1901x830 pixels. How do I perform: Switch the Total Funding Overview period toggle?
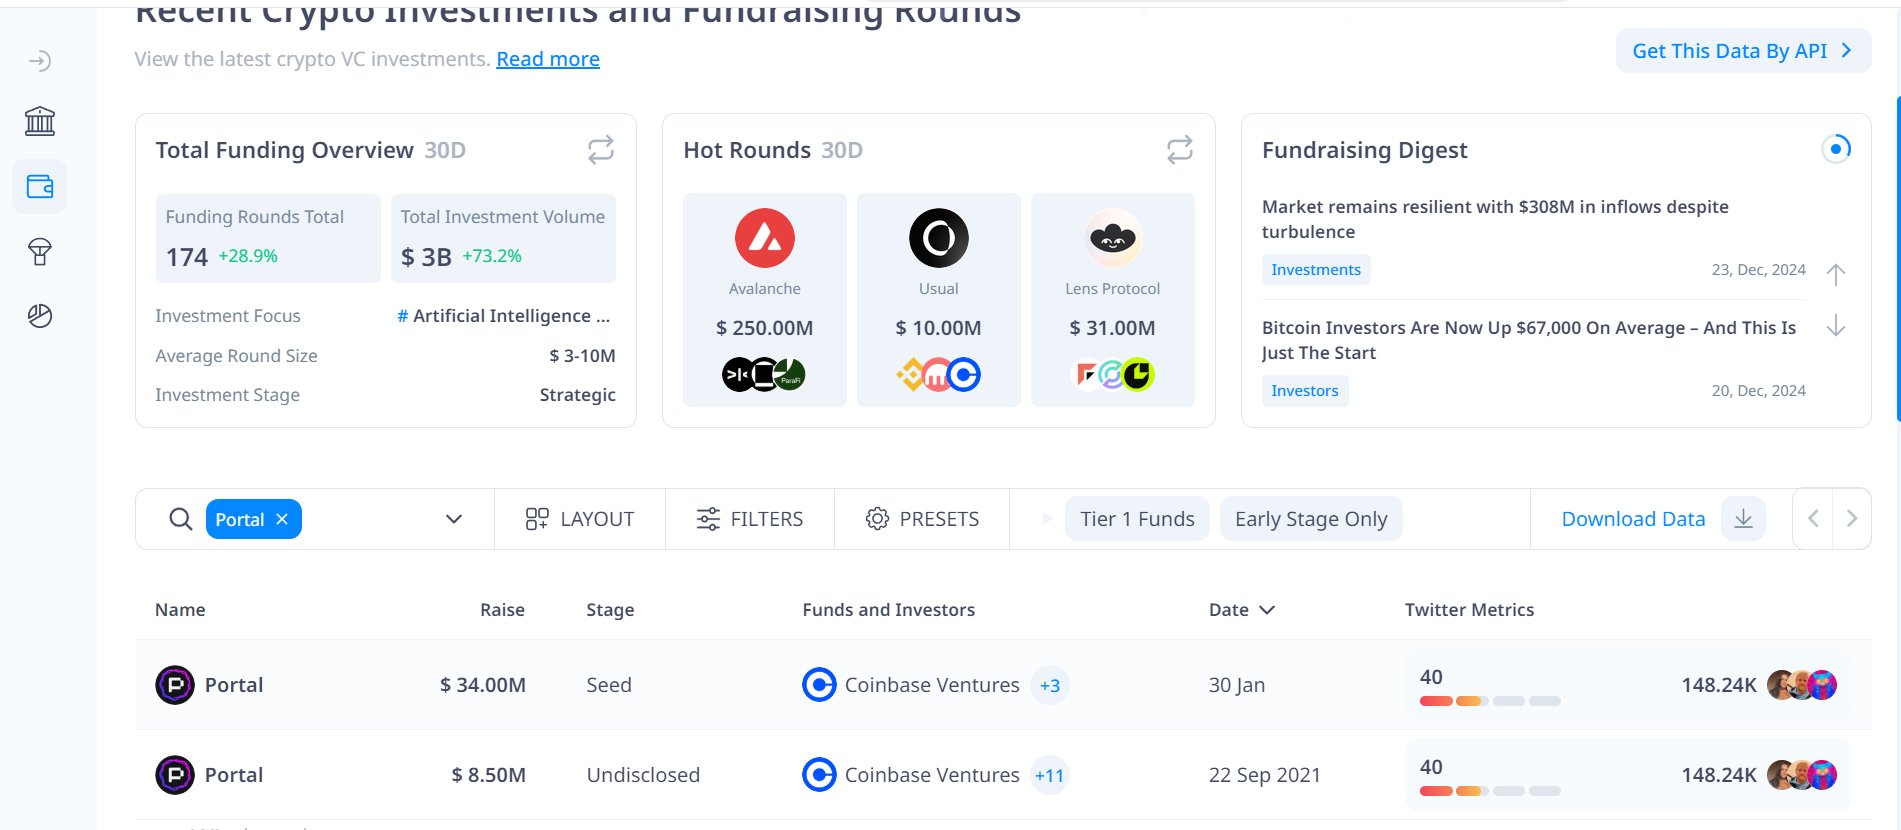[601, 150]
